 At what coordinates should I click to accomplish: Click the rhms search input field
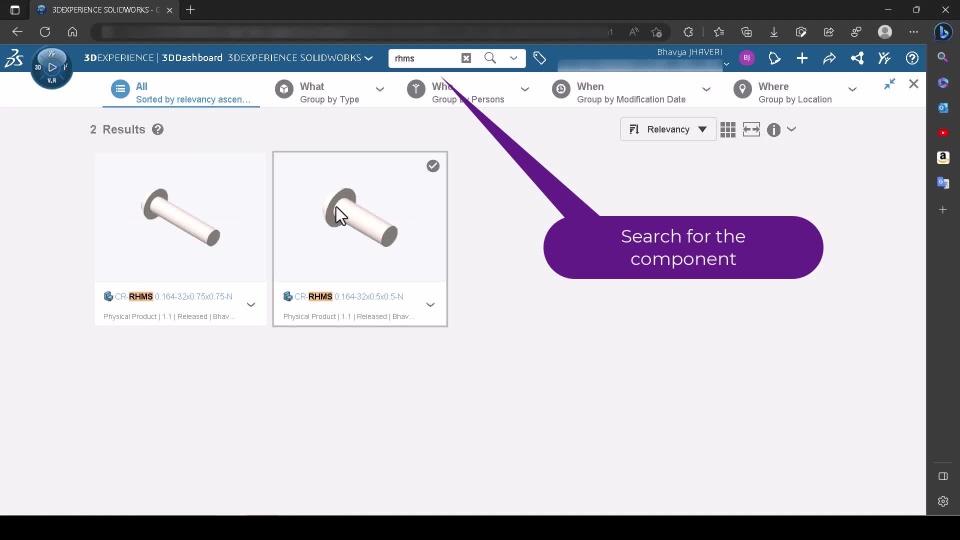425,58
